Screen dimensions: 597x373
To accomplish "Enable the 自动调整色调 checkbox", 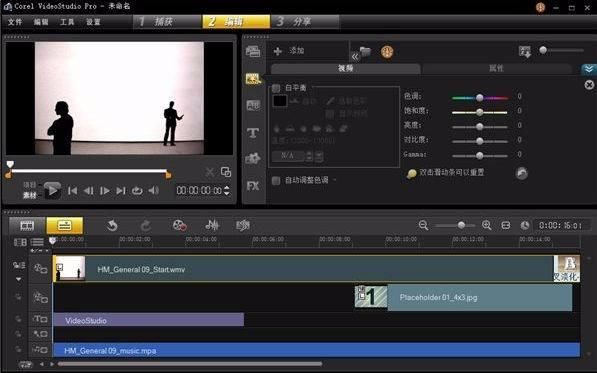I will click(276, 180).
